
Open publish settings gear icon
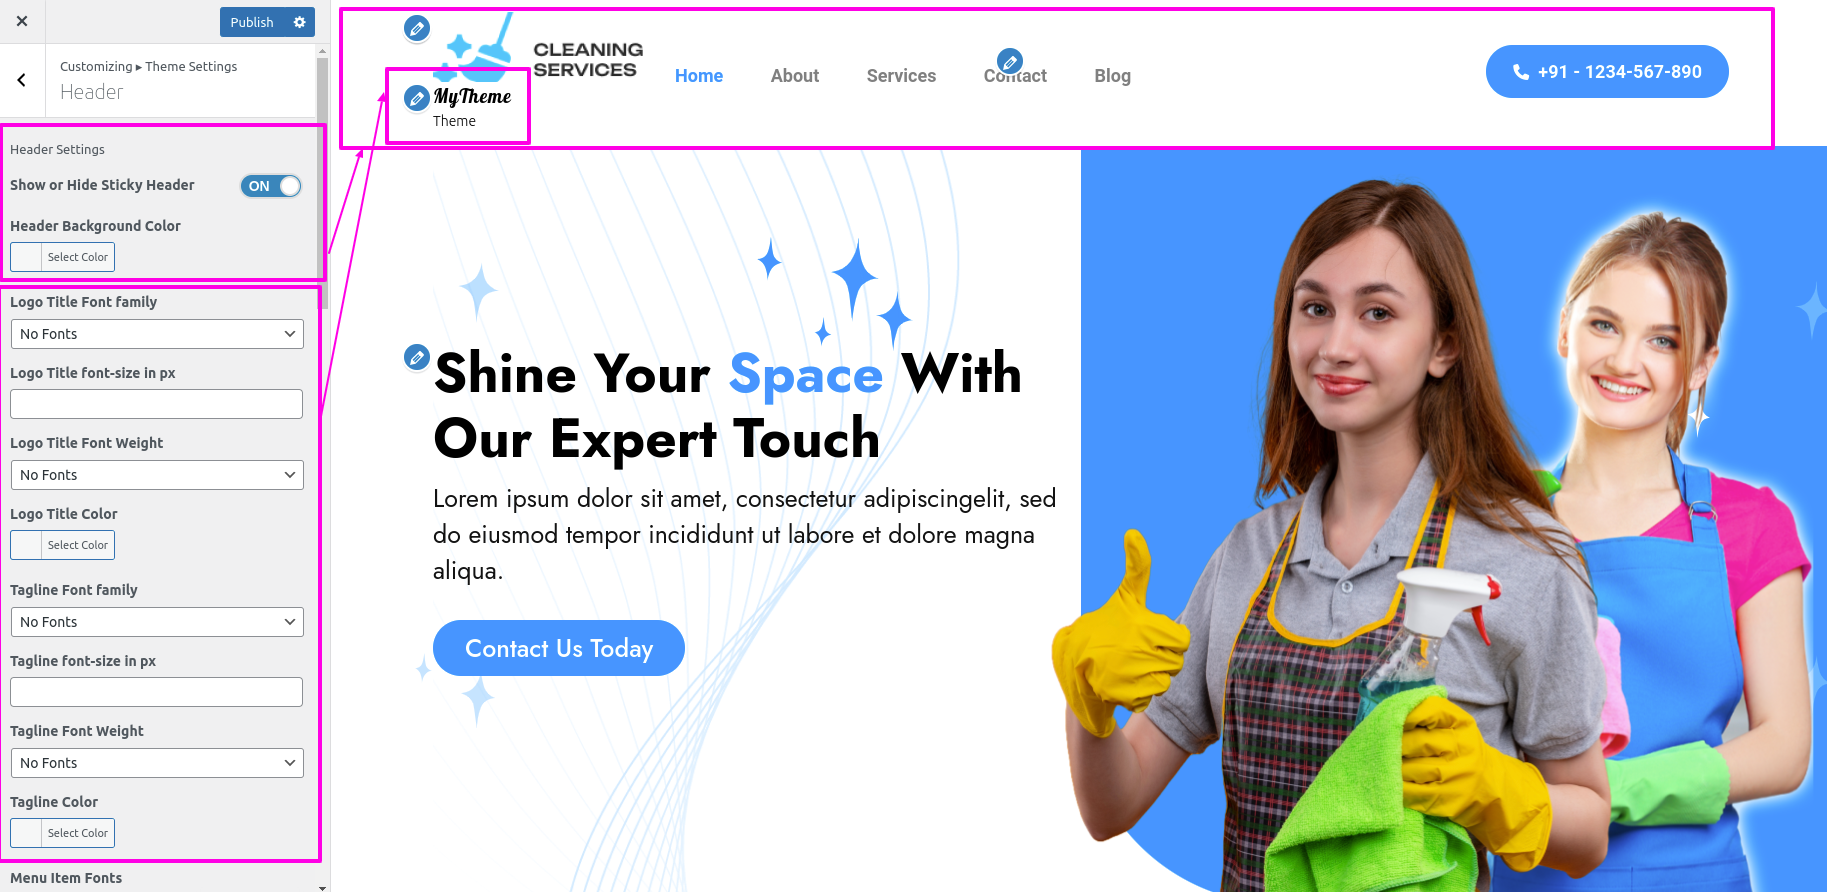[299, 22]
